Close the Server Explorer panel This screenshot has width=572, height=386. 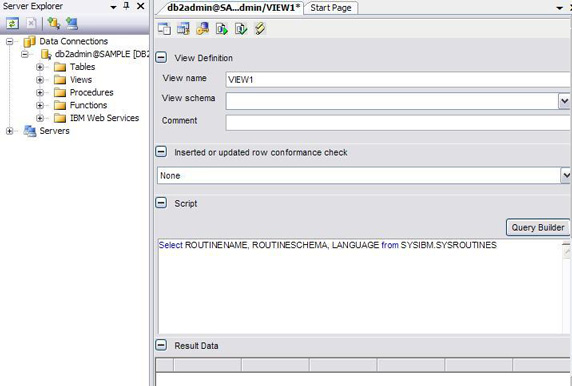tap(140, 6)
